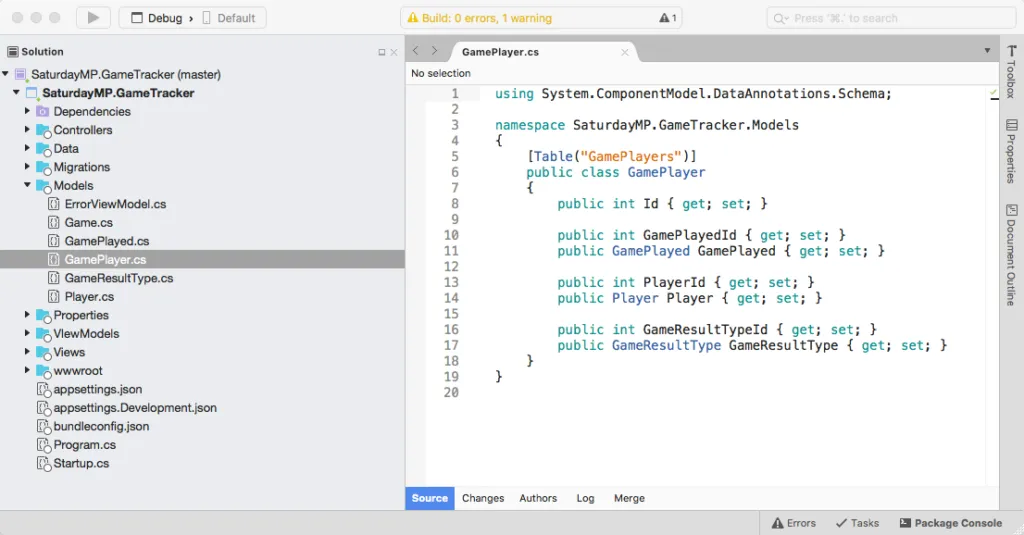Click the Game.cs file icon
The width and height of the screenshot is (1024, 535).
tap(54, 223)
